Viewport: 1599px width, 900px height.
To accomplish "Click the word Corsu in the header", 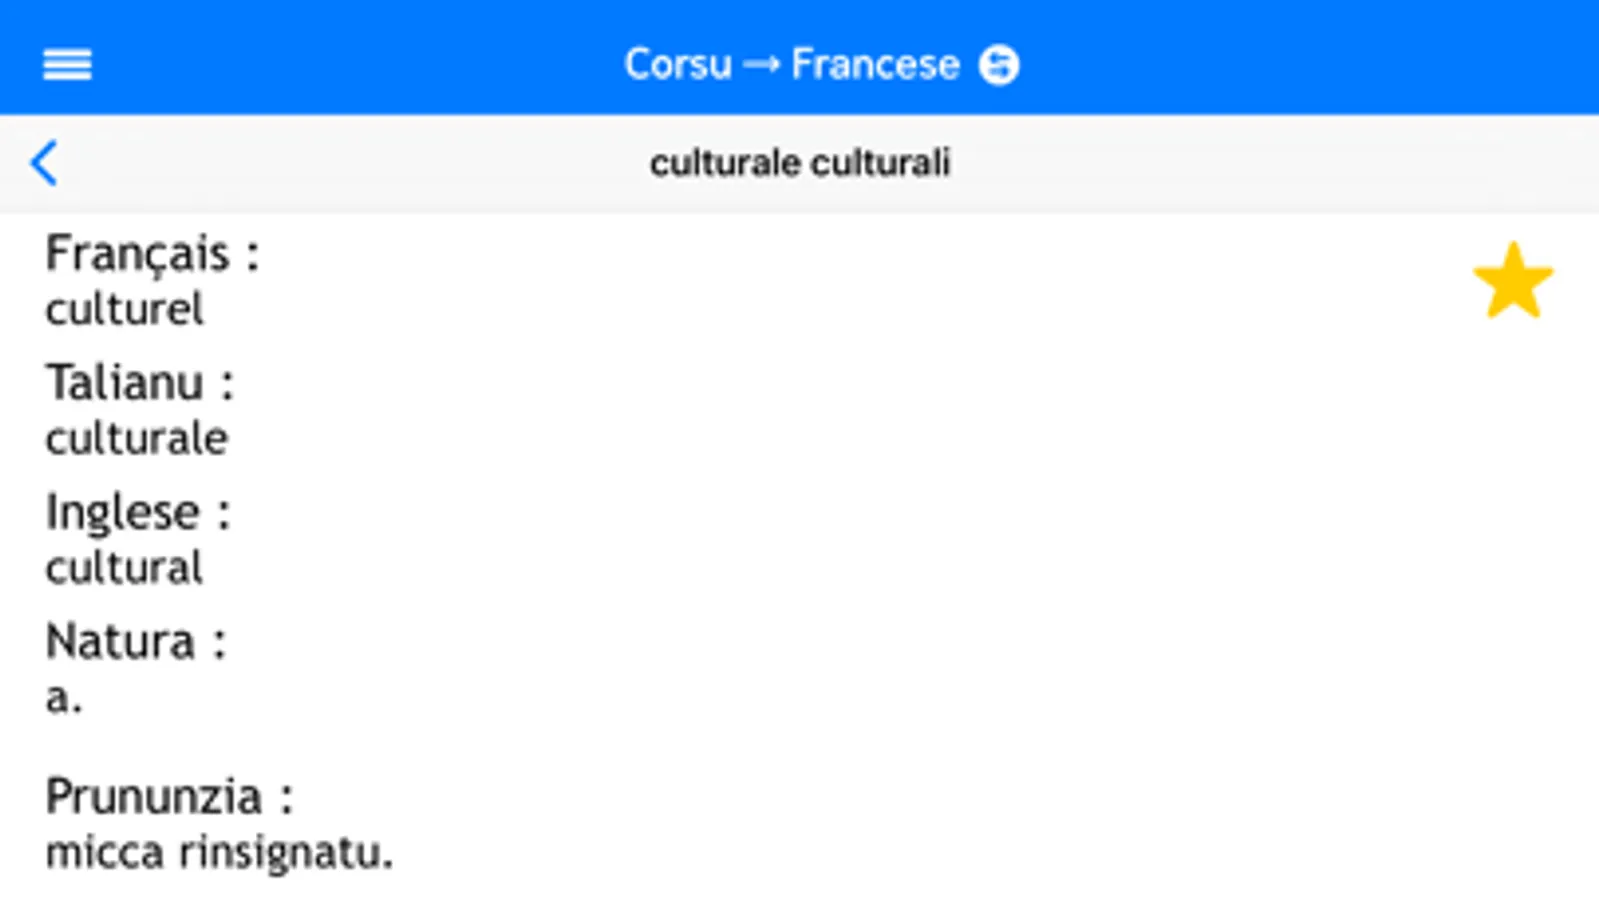I will pos(678,65).
